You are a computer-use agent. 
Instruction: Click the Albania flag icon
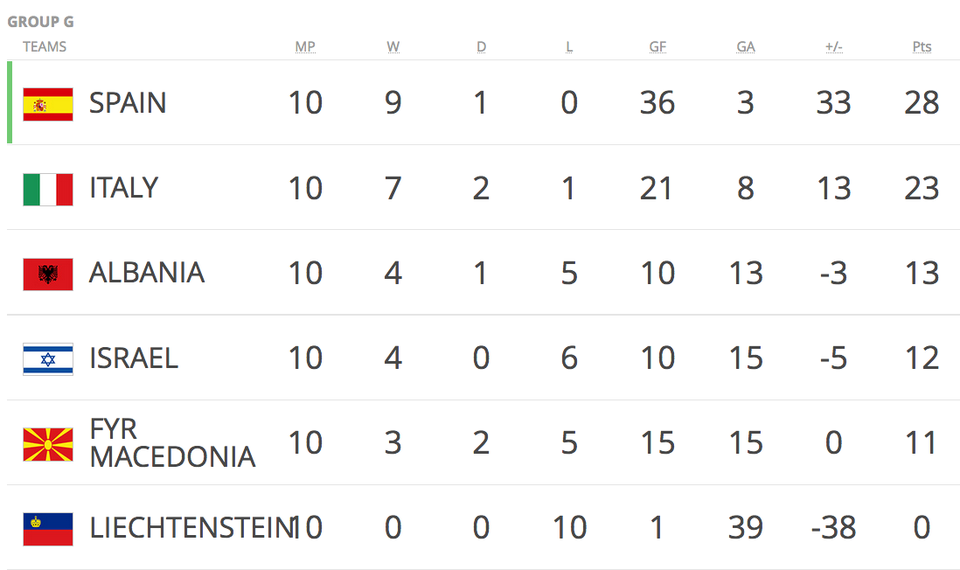(48, 274)
